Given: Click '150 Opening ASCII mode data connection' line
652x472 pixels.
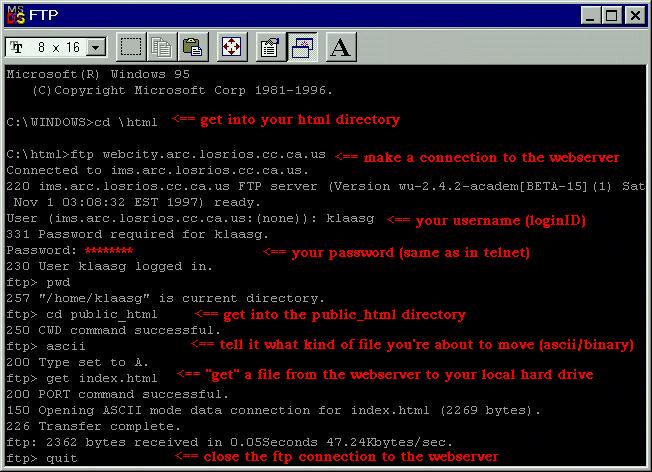Looking at the screenshot, I should click(x=274, y=410).
